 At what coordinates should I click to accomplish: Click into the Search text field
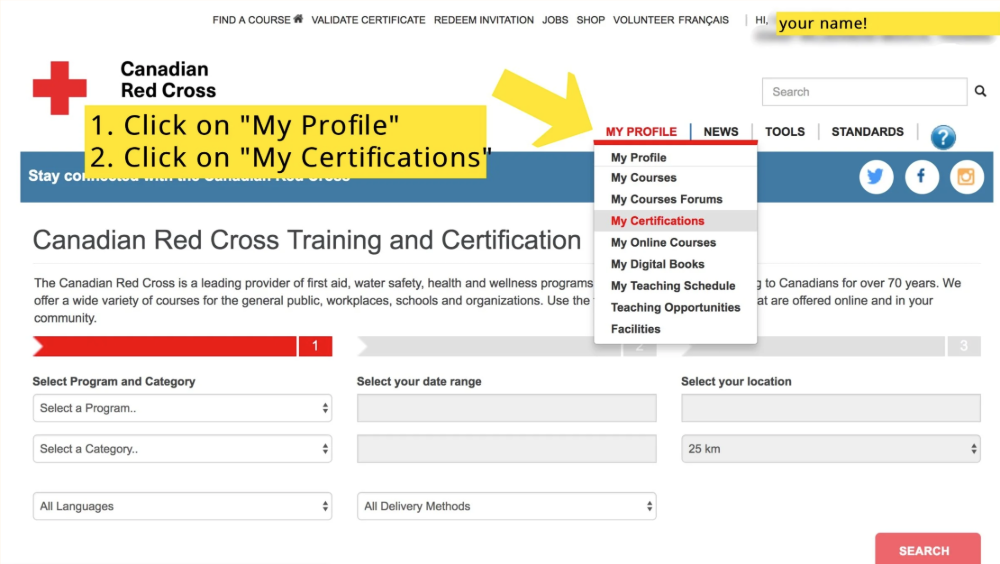(863, 92)
